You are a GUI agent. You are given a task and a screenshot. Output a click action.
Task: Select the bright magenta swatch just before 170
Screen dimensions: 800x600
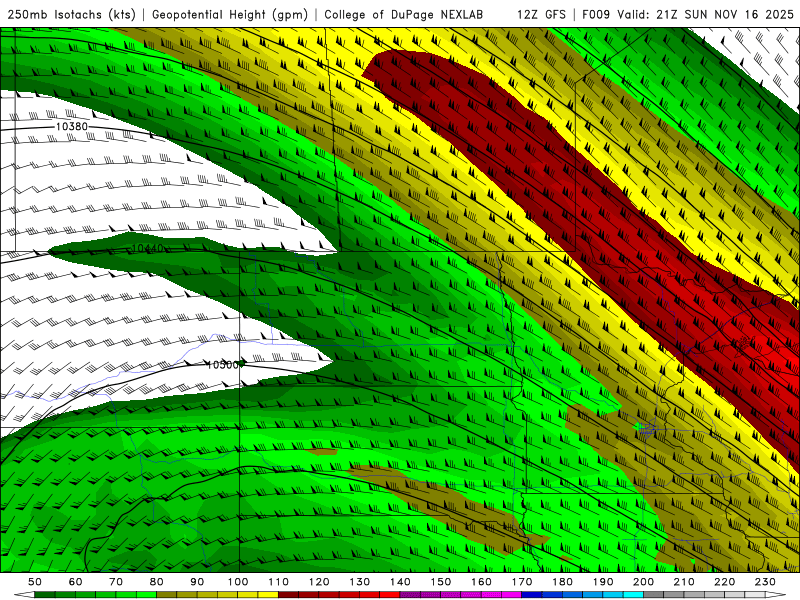coord(511,594)
